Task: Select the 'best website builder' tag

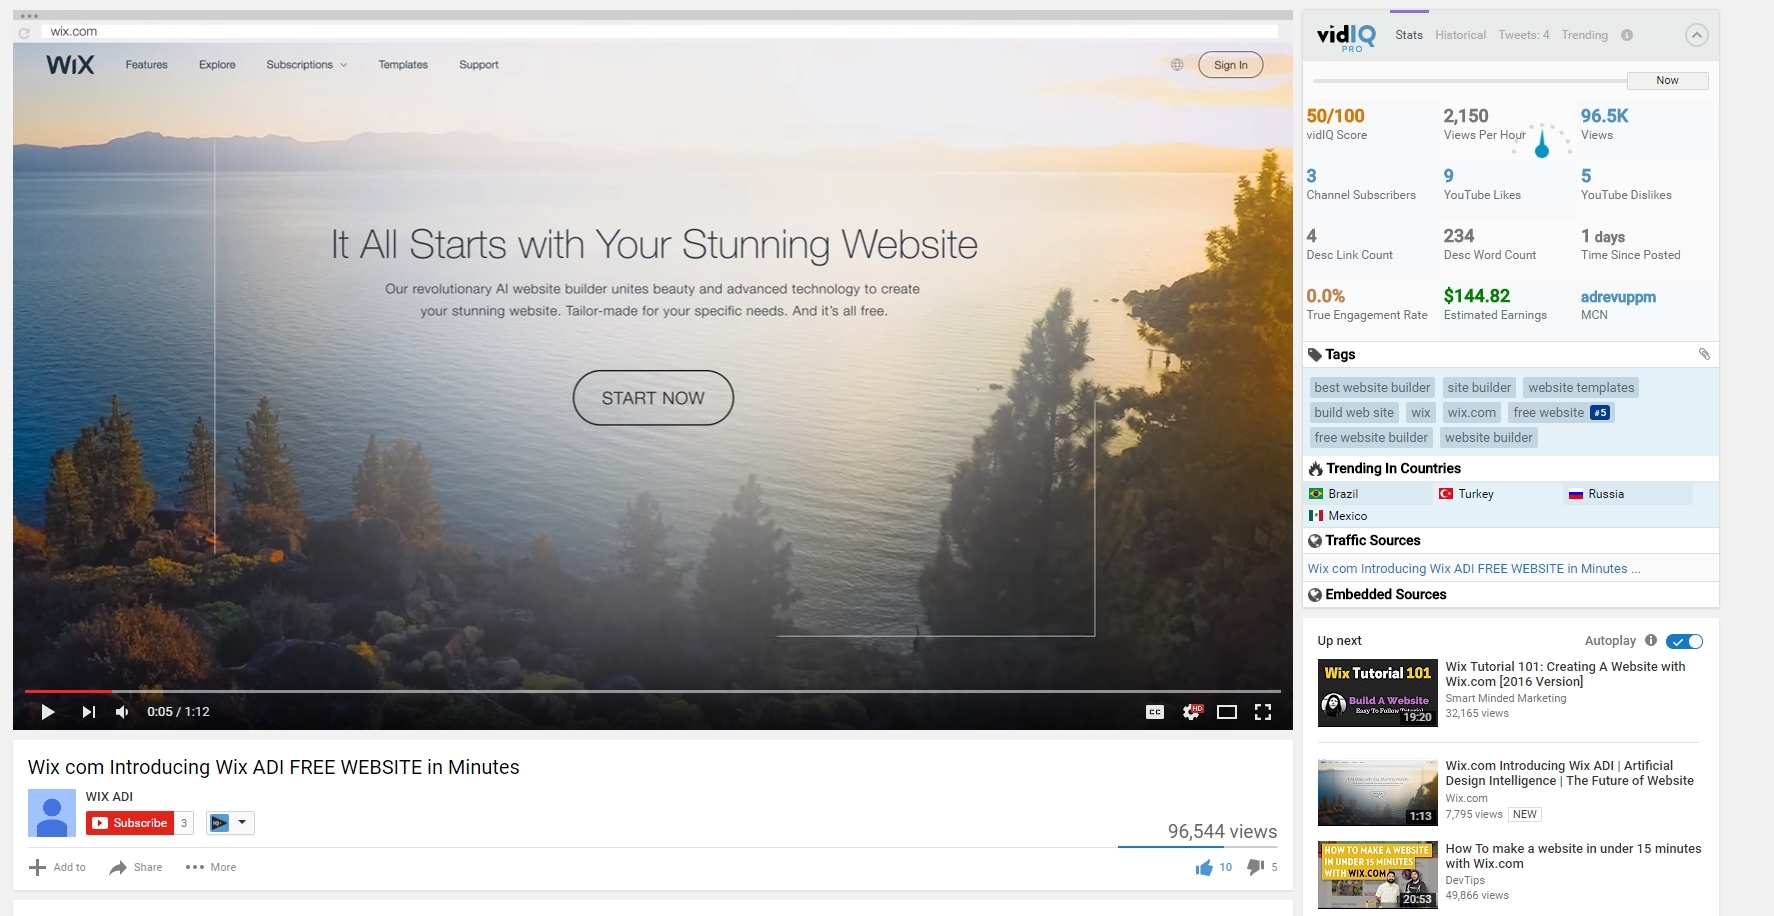Action: pyautogui.click(x=1372, y=388)
